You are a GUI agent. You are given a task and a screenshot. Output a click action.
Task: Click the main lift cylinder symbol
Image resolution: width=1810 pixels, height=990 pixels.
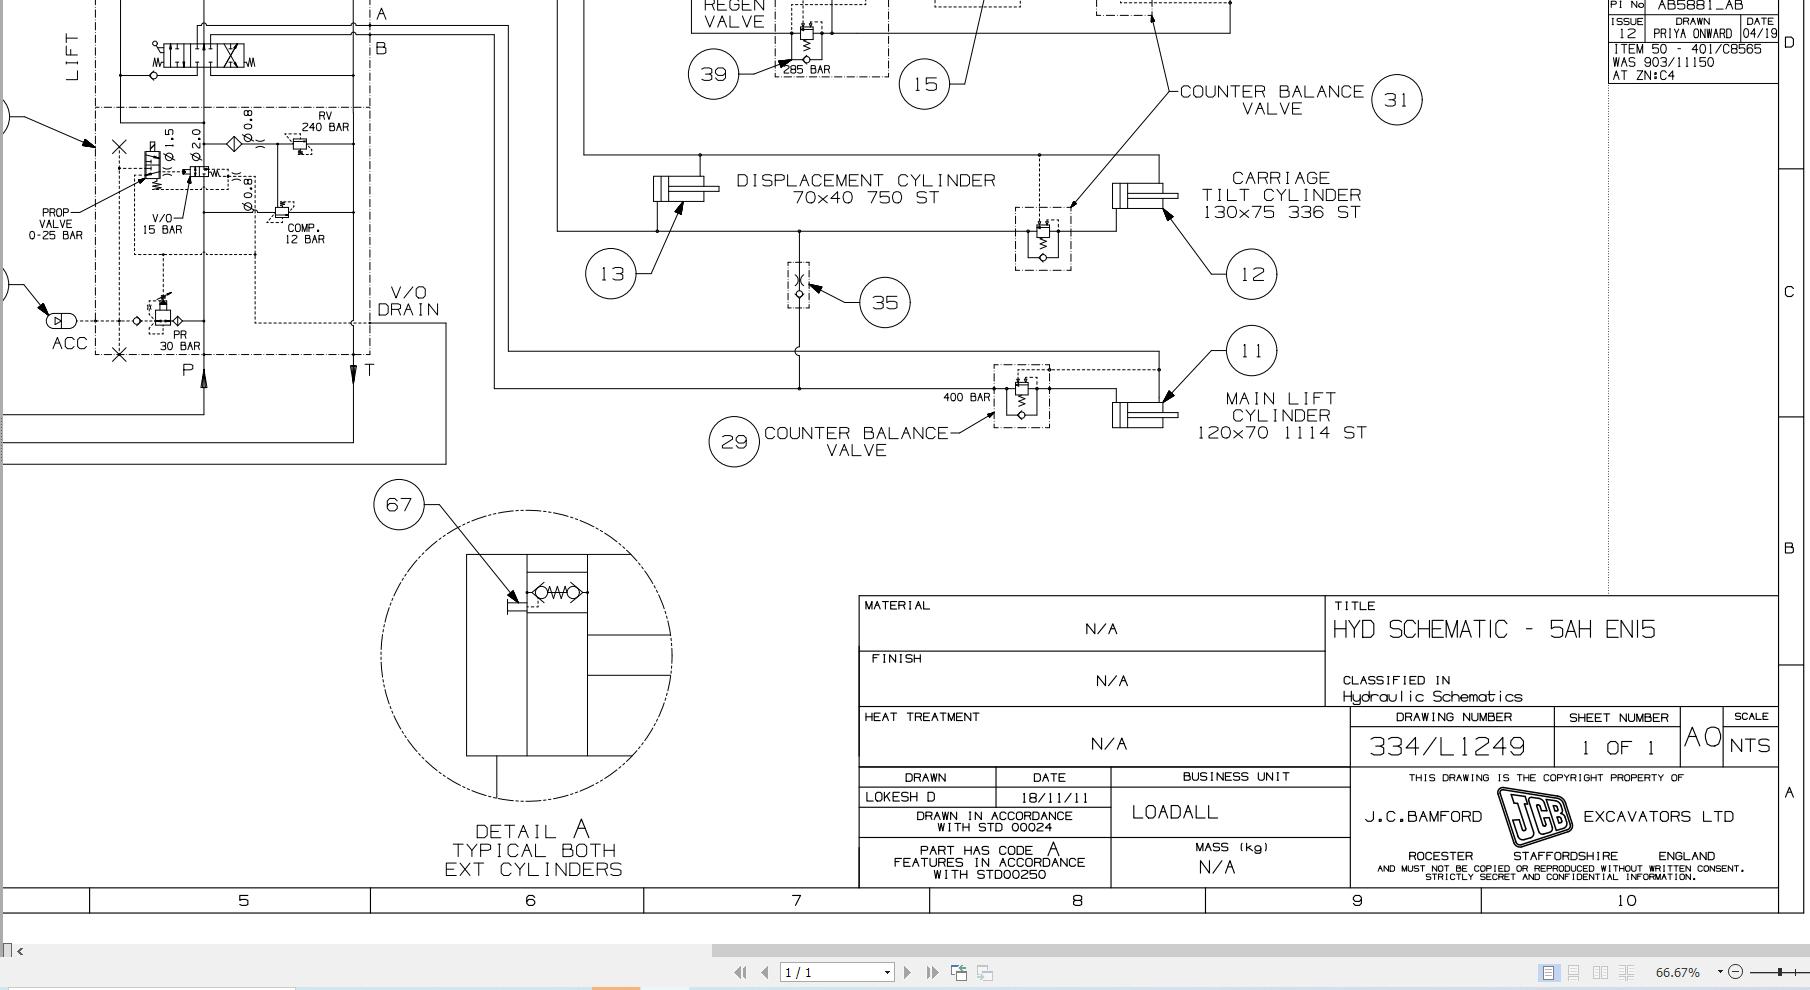(x=1145, y=414)
